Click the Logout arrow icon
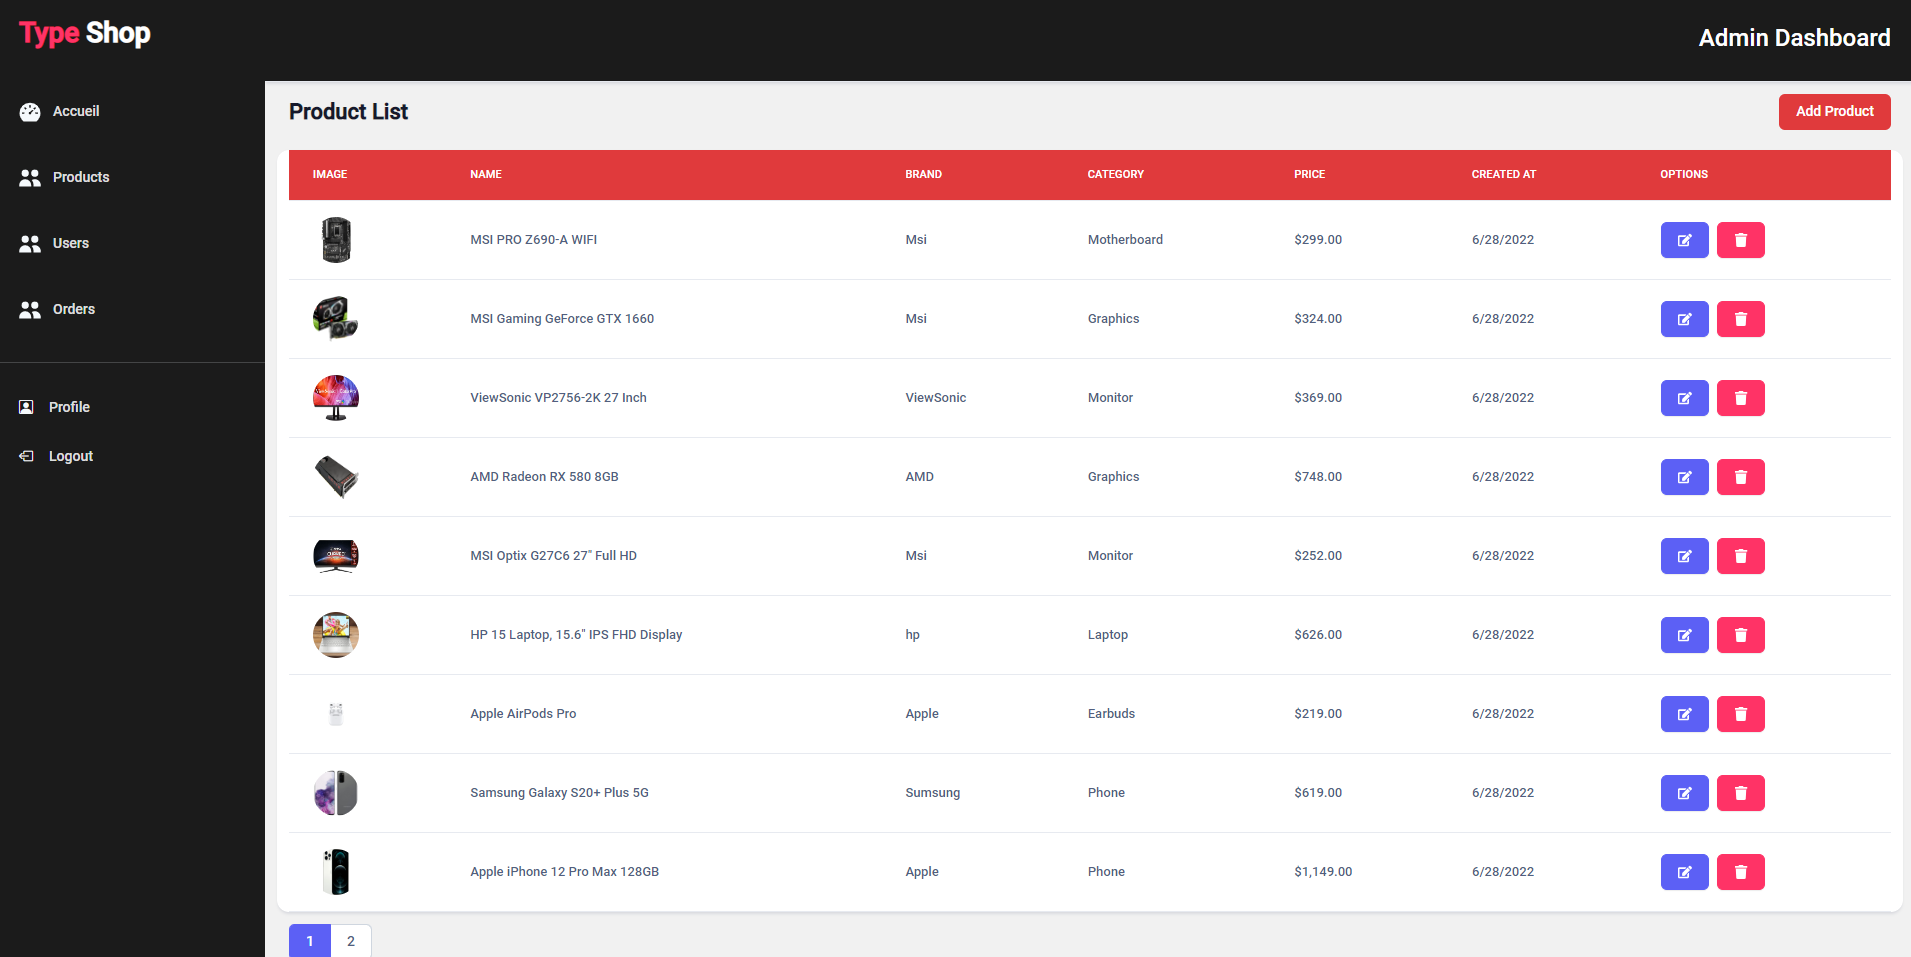The image size is (1911, 957). point(26,456)
